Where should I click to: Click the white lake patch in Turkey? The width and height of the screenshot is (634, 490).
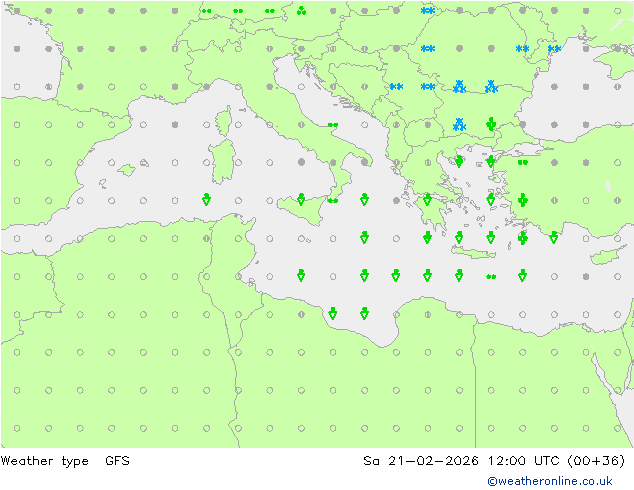608,185
